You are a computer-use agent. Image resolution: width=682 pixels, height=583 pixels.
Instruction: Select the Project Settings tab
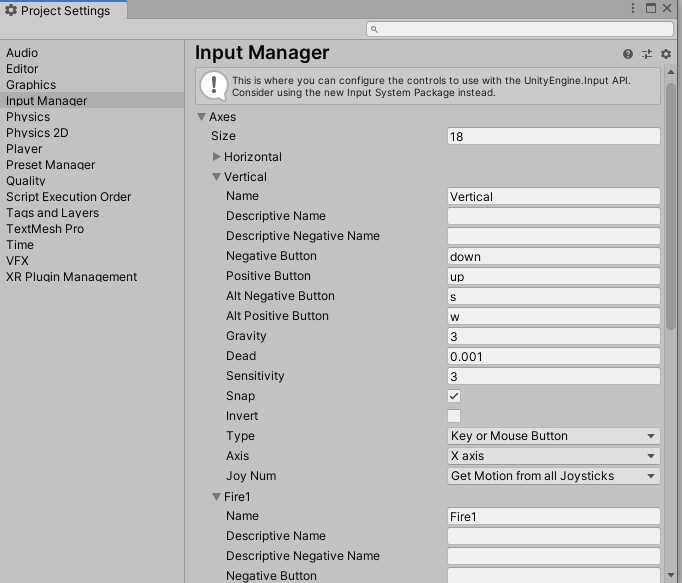coord(64,10)
